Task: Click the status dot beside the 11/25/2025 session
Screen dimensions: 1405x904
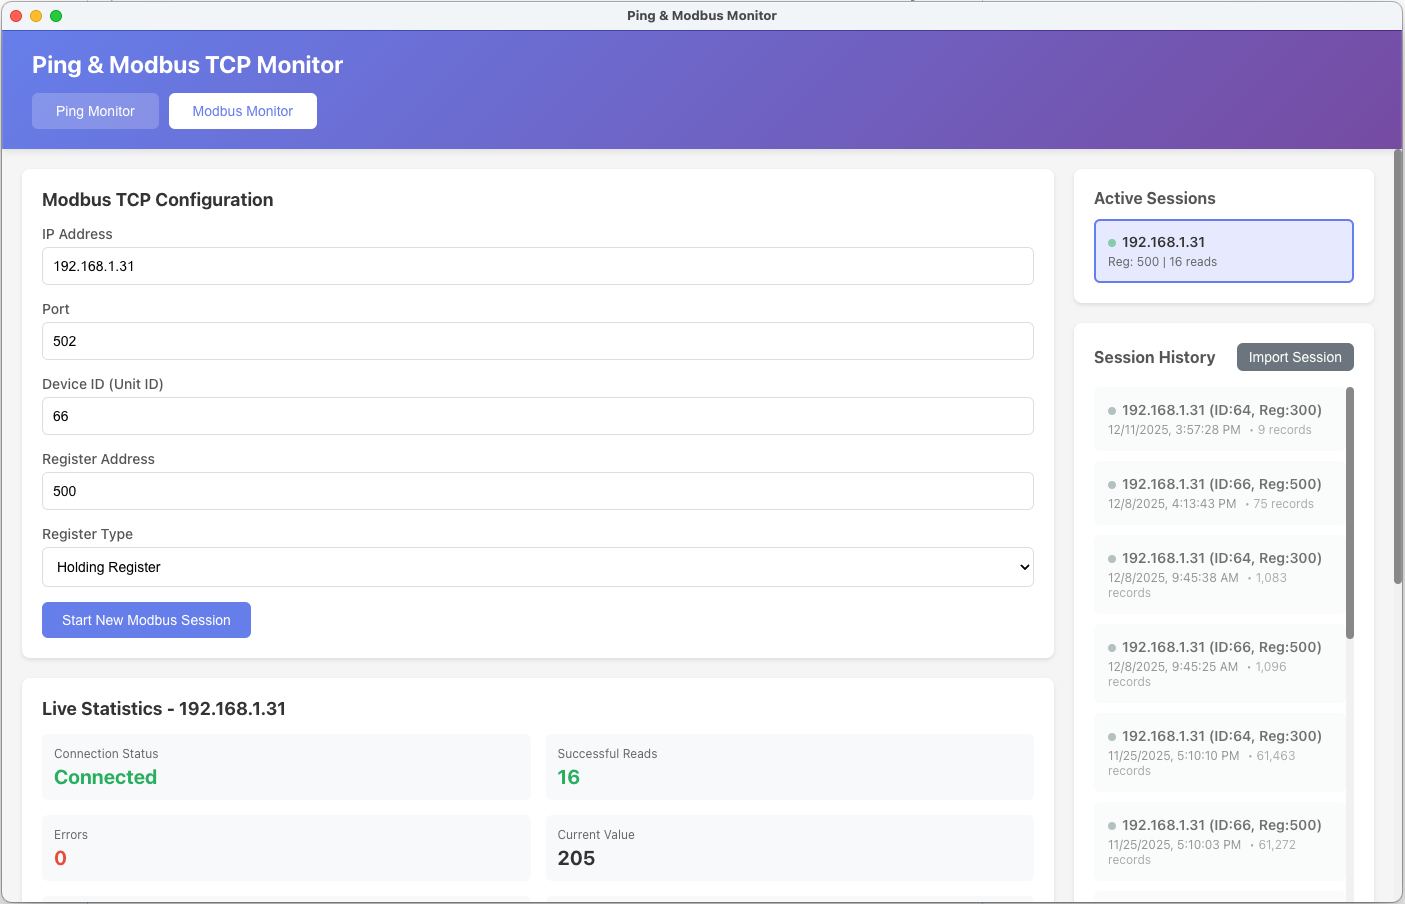Action: tap(1111, 736)
